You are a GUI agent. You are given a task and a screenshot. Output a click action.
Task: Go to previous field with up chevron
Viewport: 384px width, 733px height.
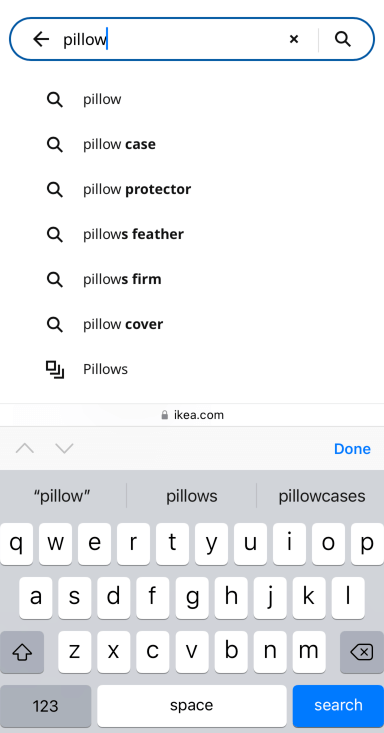[x=25, y=449]
